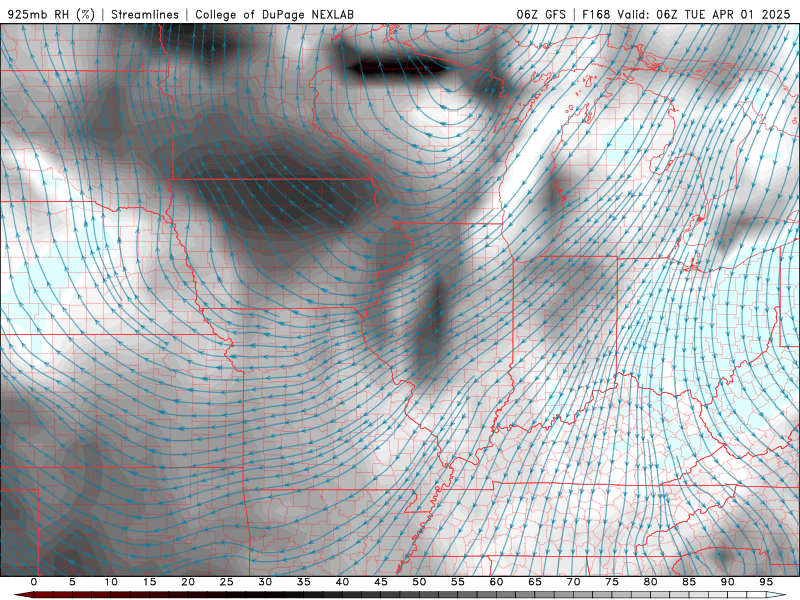
Task: Click the '40' colorbar scale label
Action: pyautogui.click(x=342, y=582)
